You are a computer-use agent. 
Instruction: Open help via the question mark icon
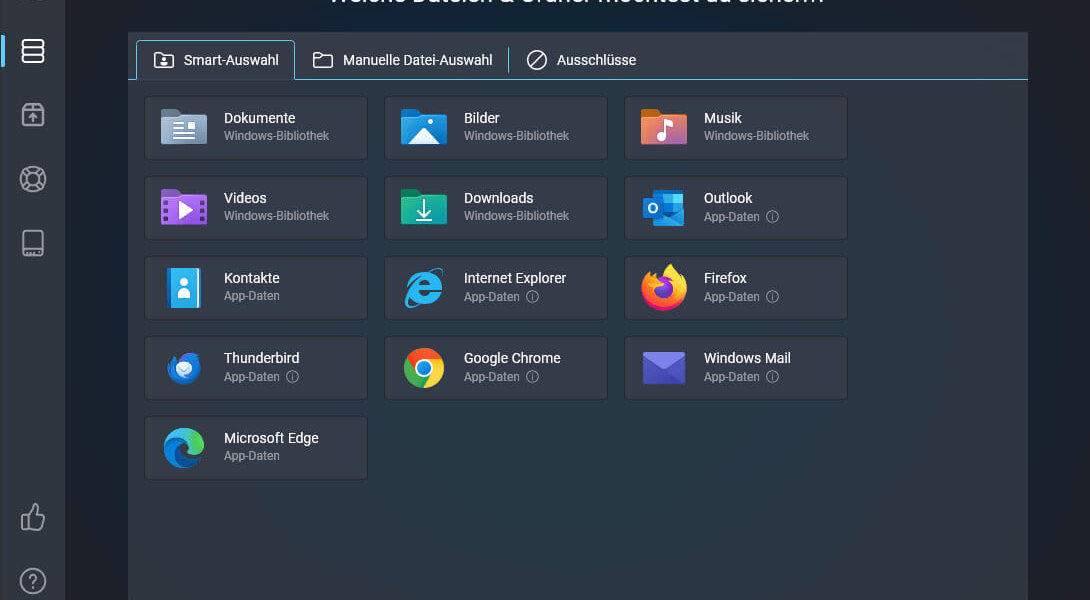33,580
